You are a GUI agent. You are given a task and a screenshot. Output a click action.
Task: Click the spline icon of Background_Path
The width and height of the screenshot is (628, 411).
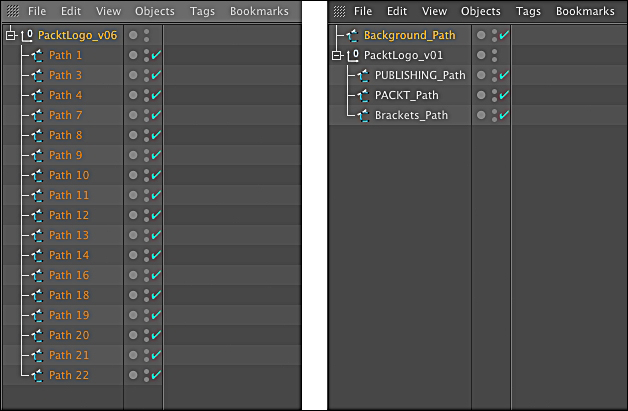(x=352, y=35)
